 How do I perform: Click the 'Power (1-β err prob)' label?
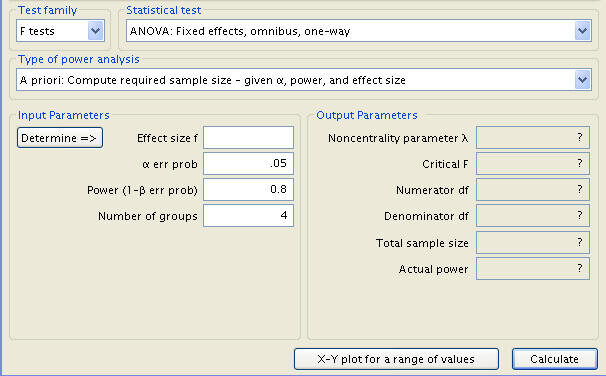pyautogui.click(x=142, y=191)
